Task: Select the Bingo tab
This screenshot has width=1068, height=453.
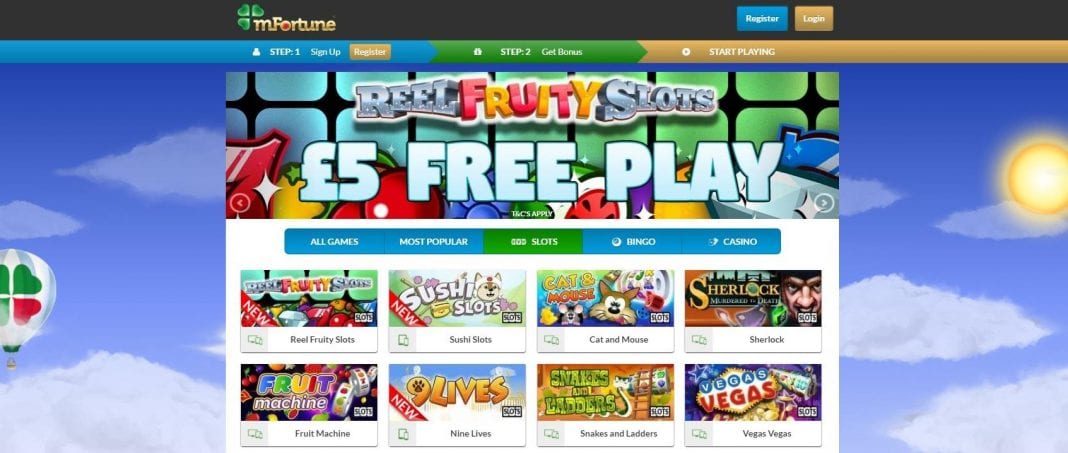Action: (632, 242)
